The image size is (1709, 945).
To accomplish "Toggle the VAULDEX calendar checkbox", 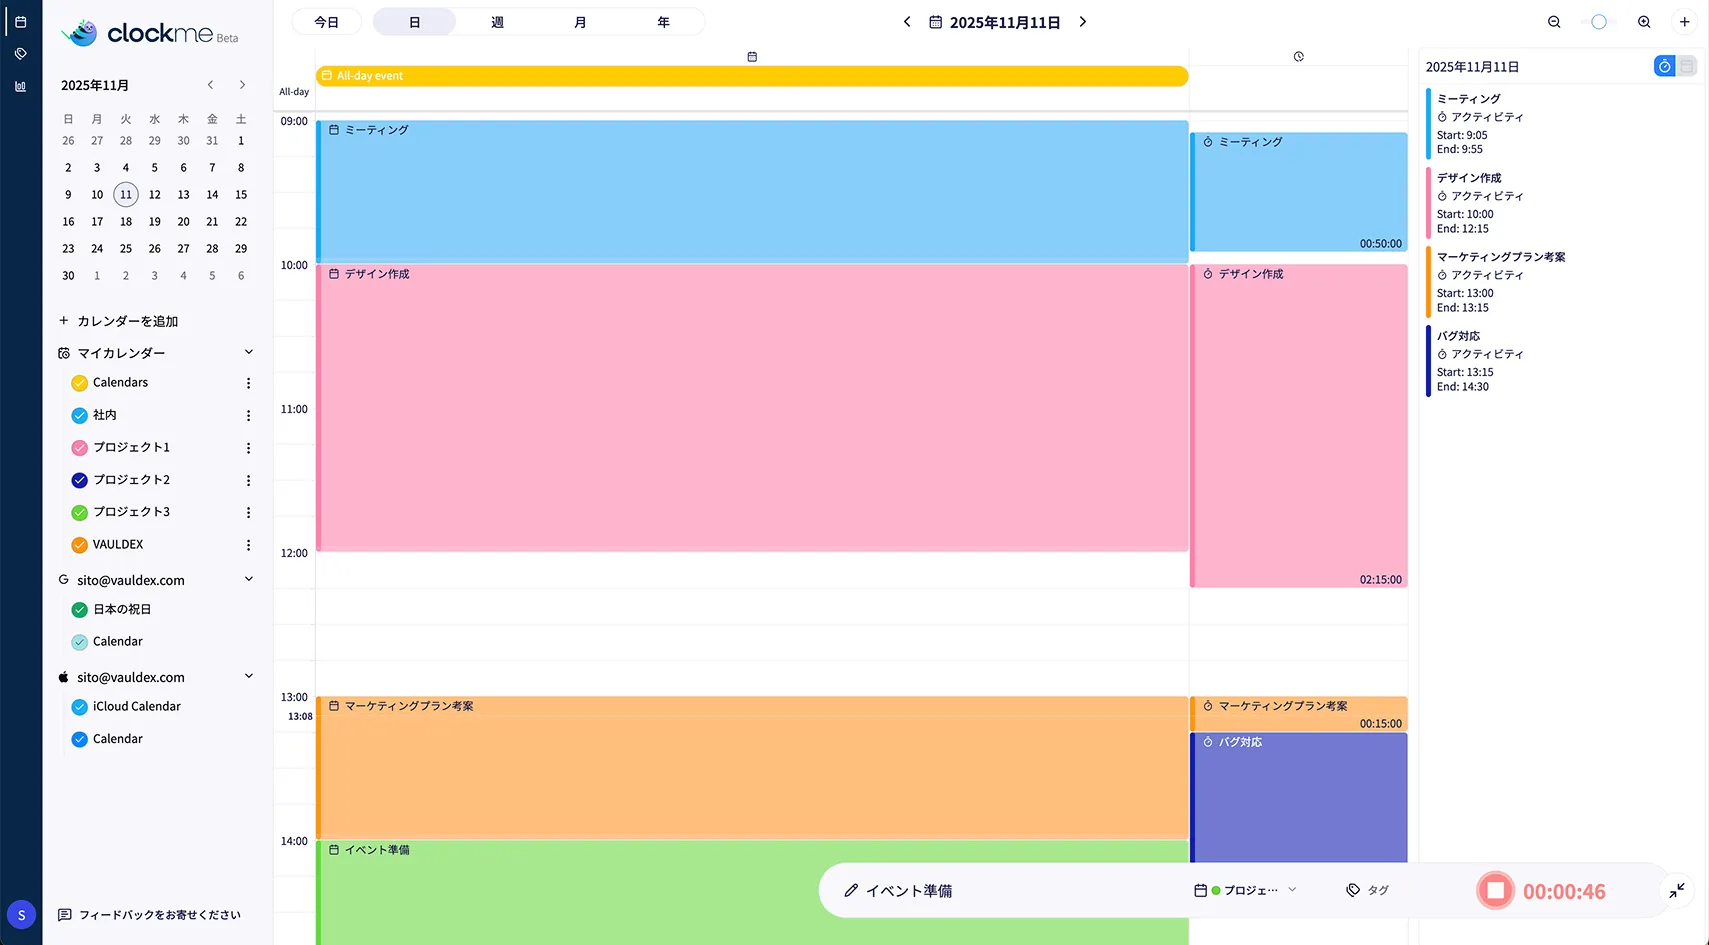I will point(80,545).
